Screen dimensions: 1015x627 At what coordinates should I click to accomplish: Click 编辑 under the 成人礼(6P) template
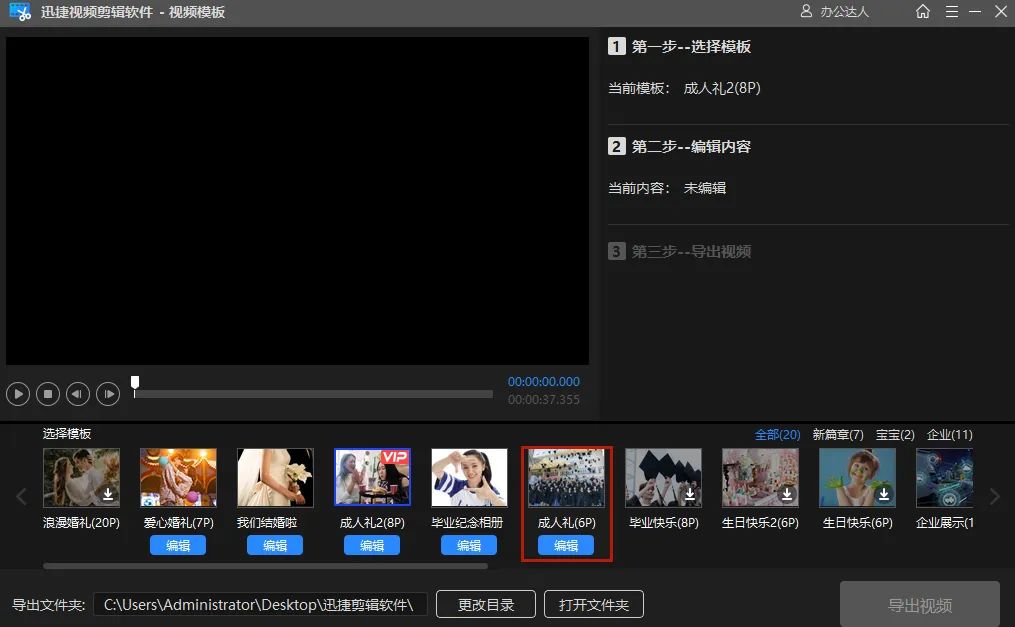coord(566,545)
